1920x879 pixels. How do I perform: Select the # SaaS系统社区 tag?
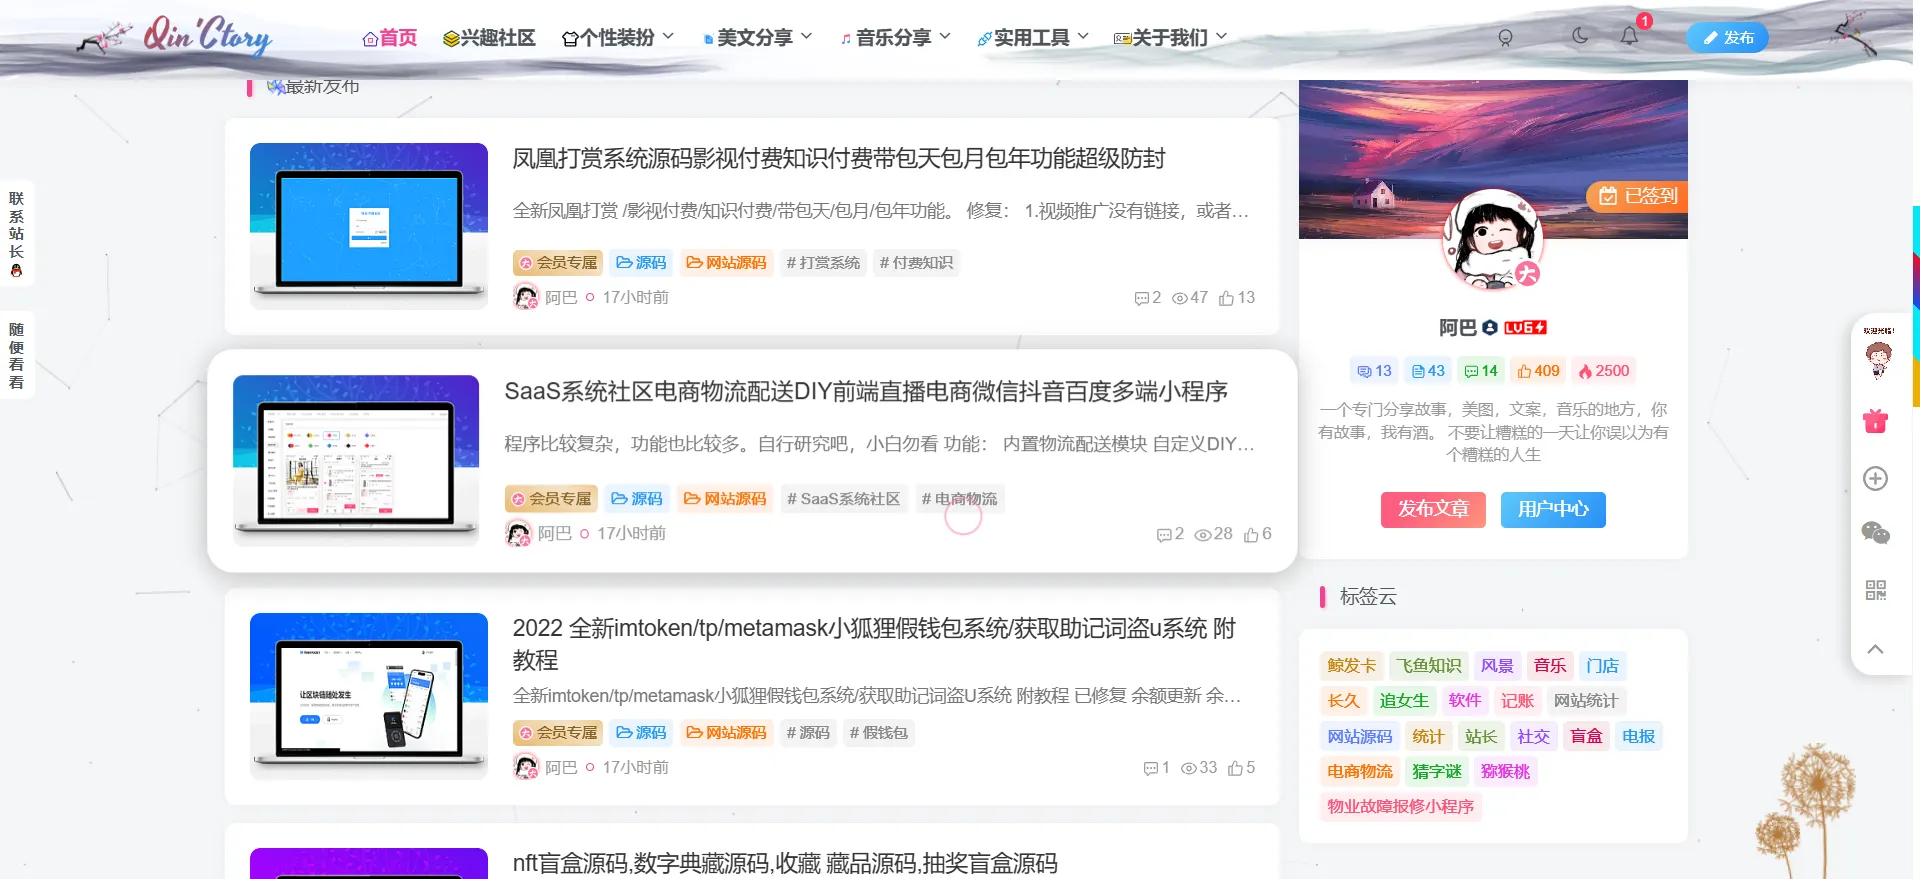tap(843, 499)
